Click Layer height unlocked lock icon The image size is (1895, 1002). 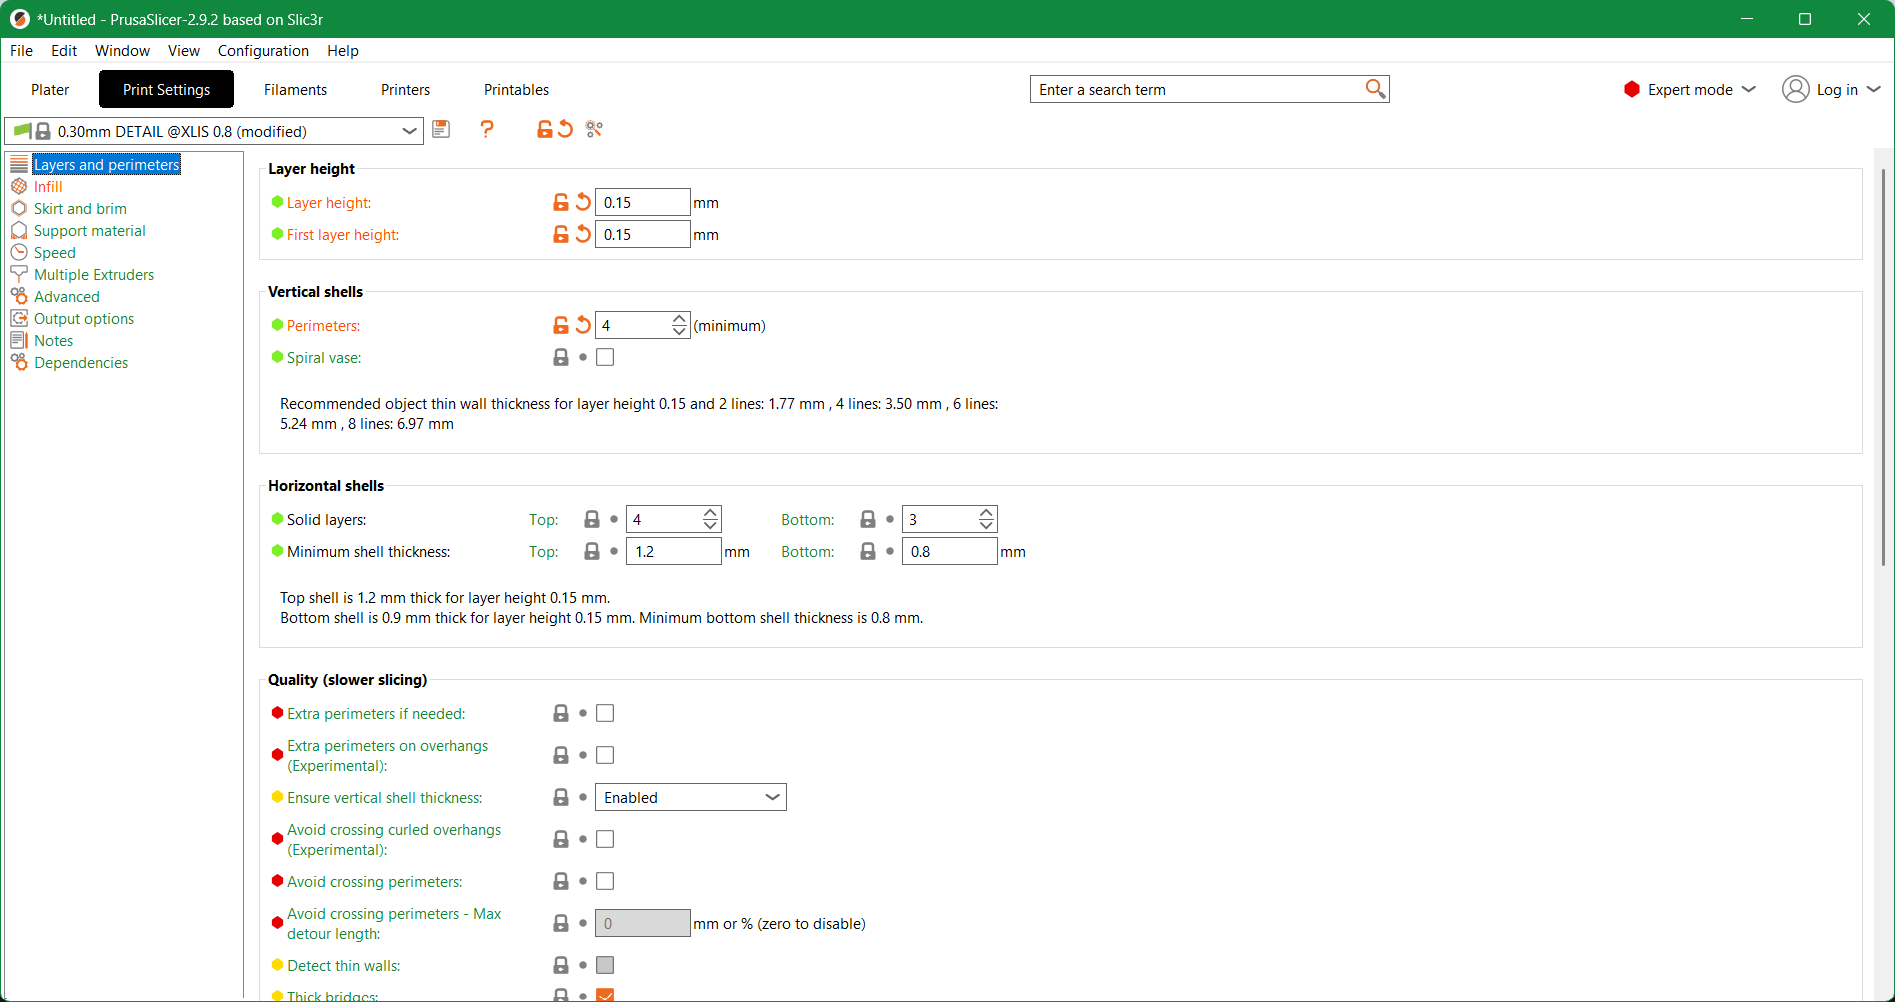coord(561,202)
